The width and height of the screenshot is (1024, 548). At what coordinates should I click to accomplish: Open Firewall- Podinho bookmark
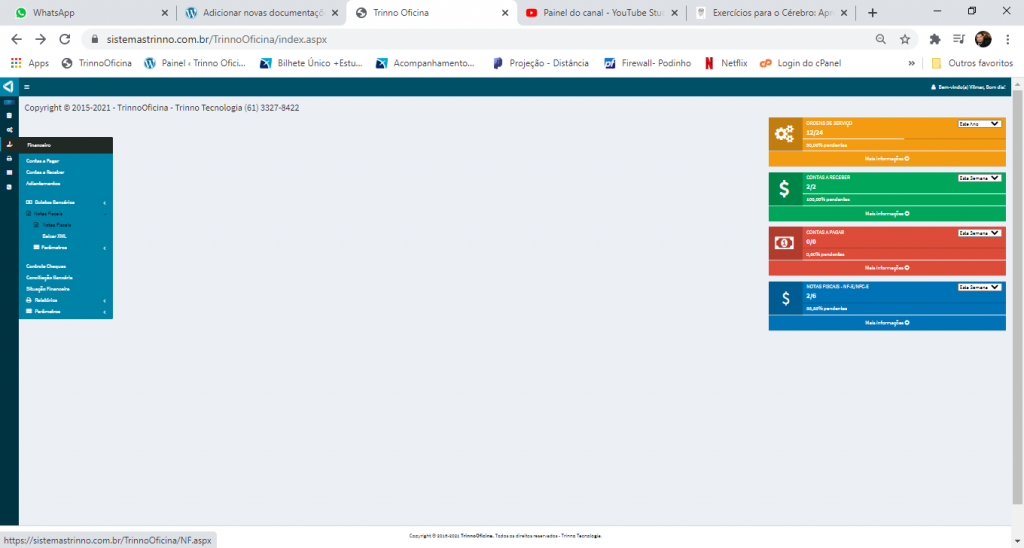pos(647,63)
